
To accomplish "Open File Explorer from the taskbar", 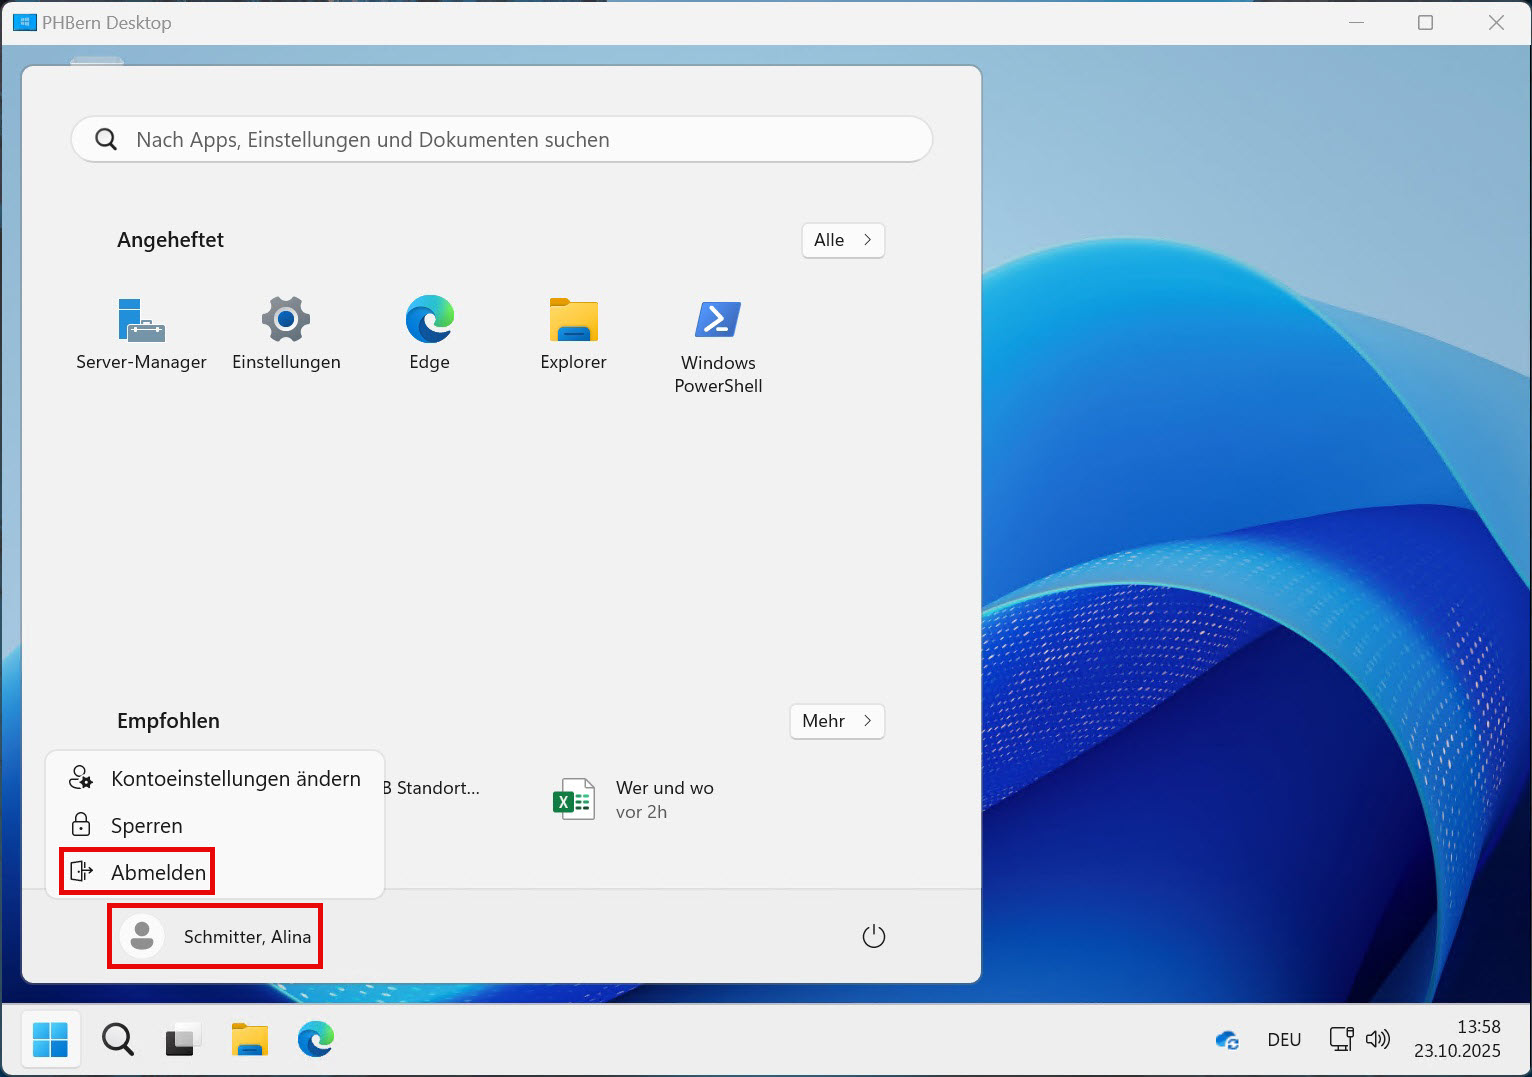I will (249, 1039).
